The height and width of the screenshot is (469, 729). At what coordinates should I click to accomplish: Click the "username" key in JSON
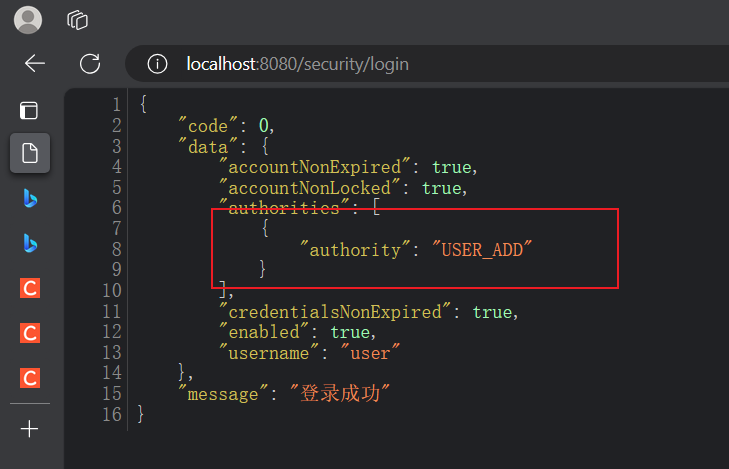point(263,353)
